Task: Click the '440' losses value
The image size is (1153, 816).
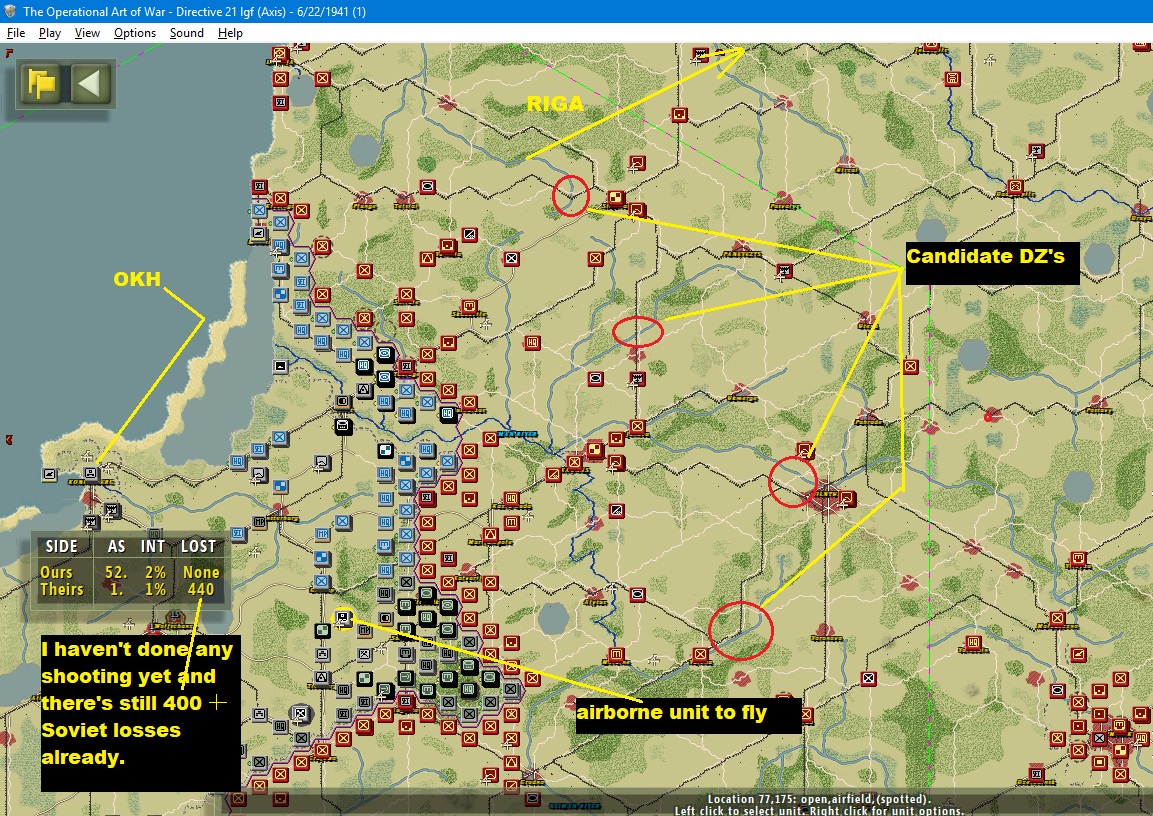Action: pyautogui.click(x=201, y=590)
